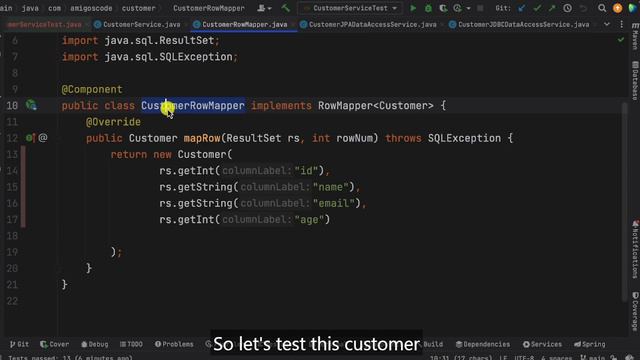Expand the profiler options dropdown arrow
The width and height of the screenshot is (640, 360).
tap(468, 8)
